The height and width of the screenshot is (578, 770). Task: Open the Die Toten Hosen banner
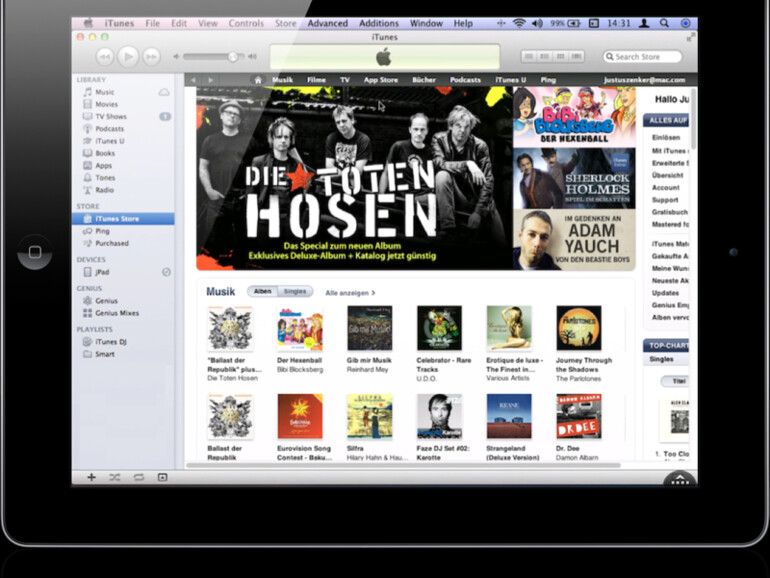click(x=355, y=178)
